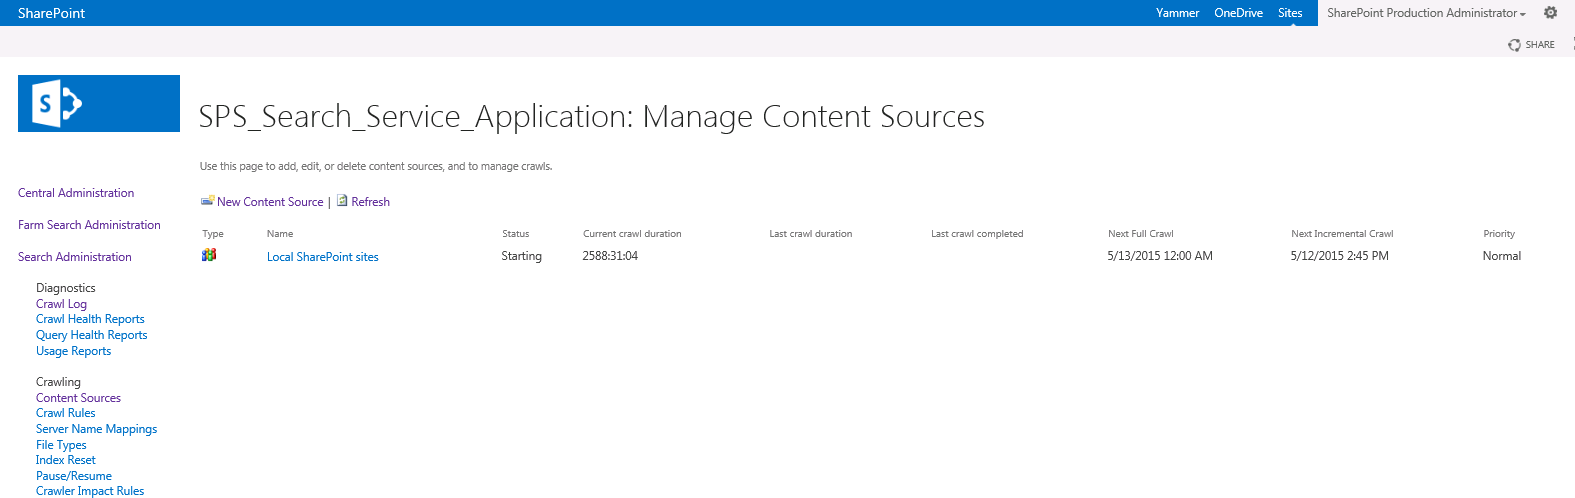
Task: Open Sites from the top bar
Action: pyautogui.click(x=1290, y=13)
